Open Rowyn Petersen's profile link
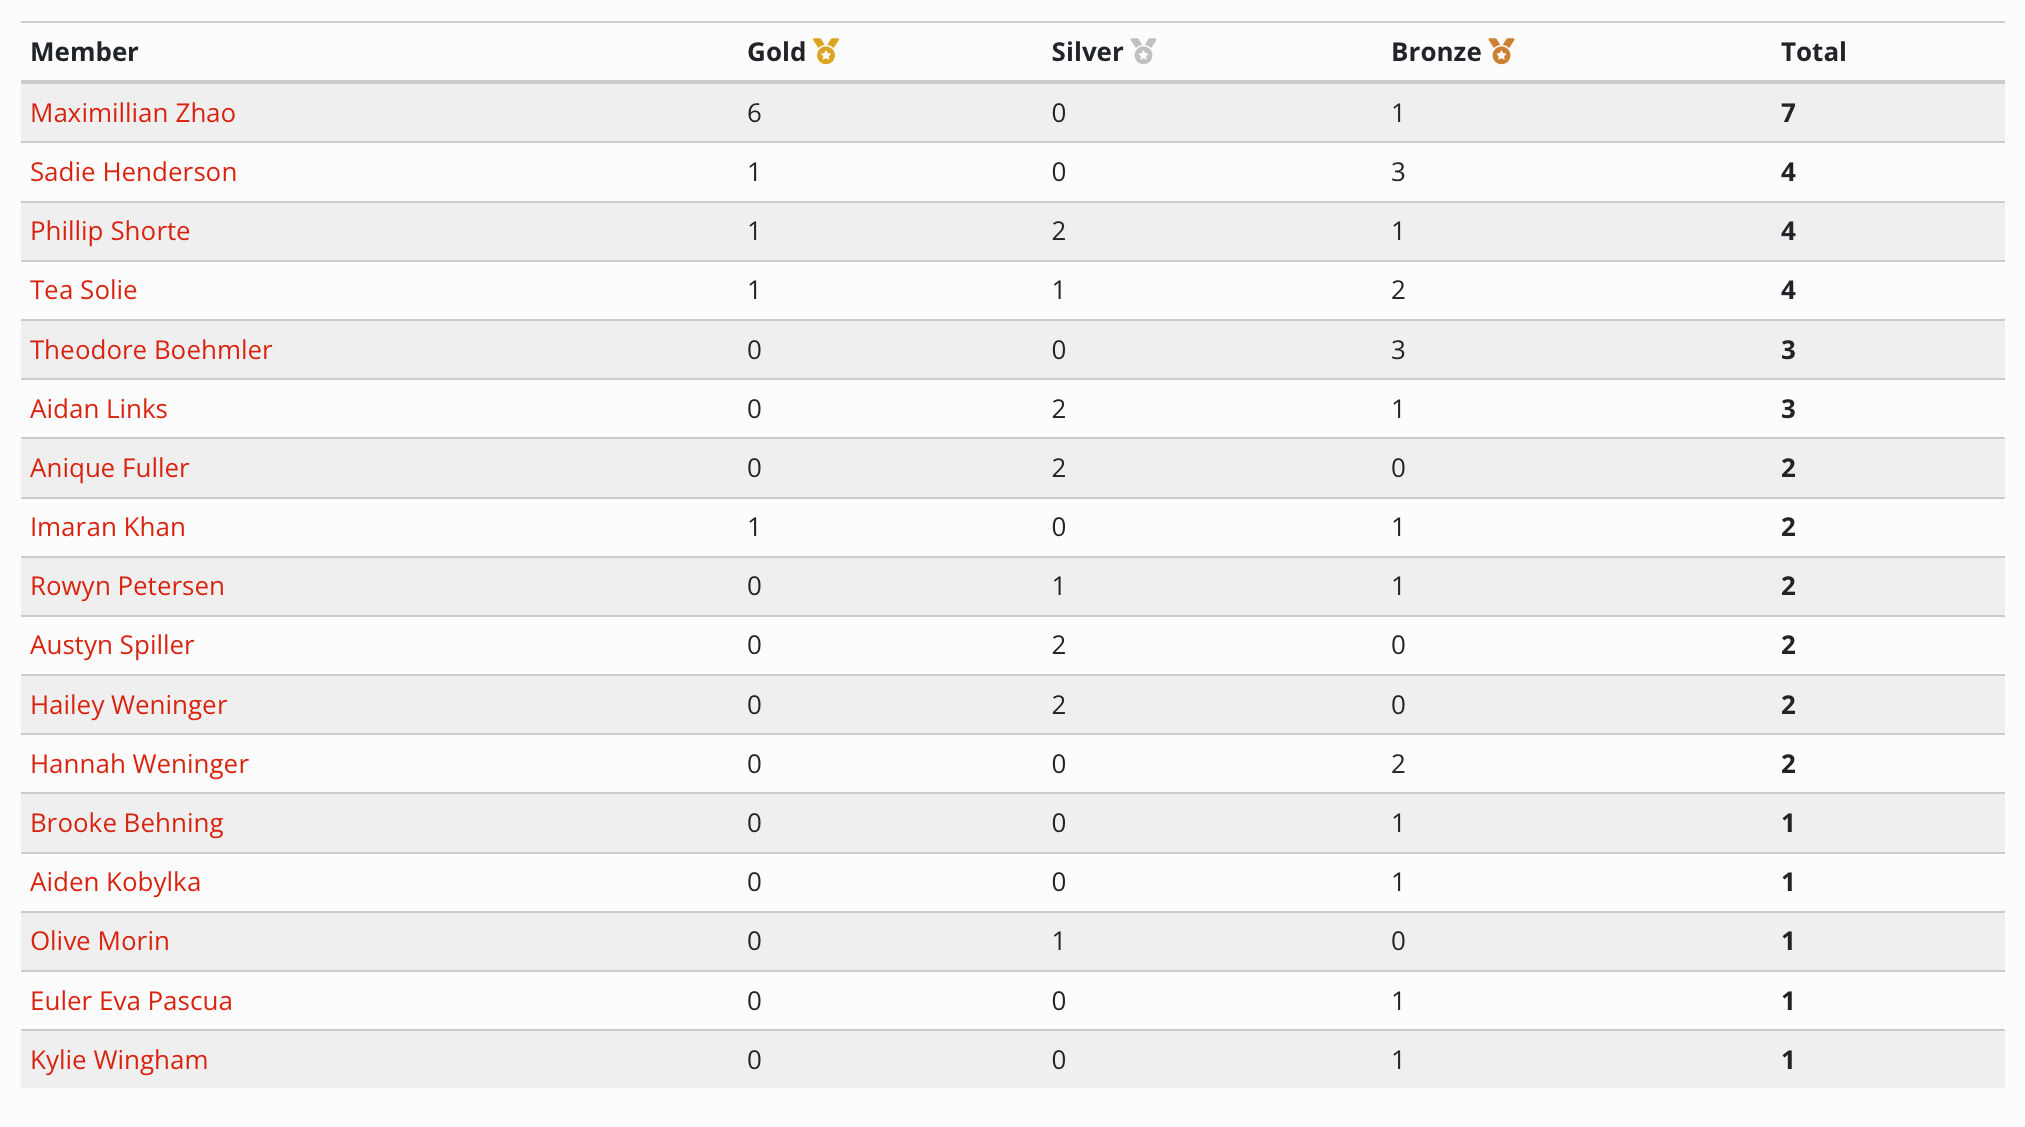Screen dimensions: 2025x1127 (x=127, y=586)
